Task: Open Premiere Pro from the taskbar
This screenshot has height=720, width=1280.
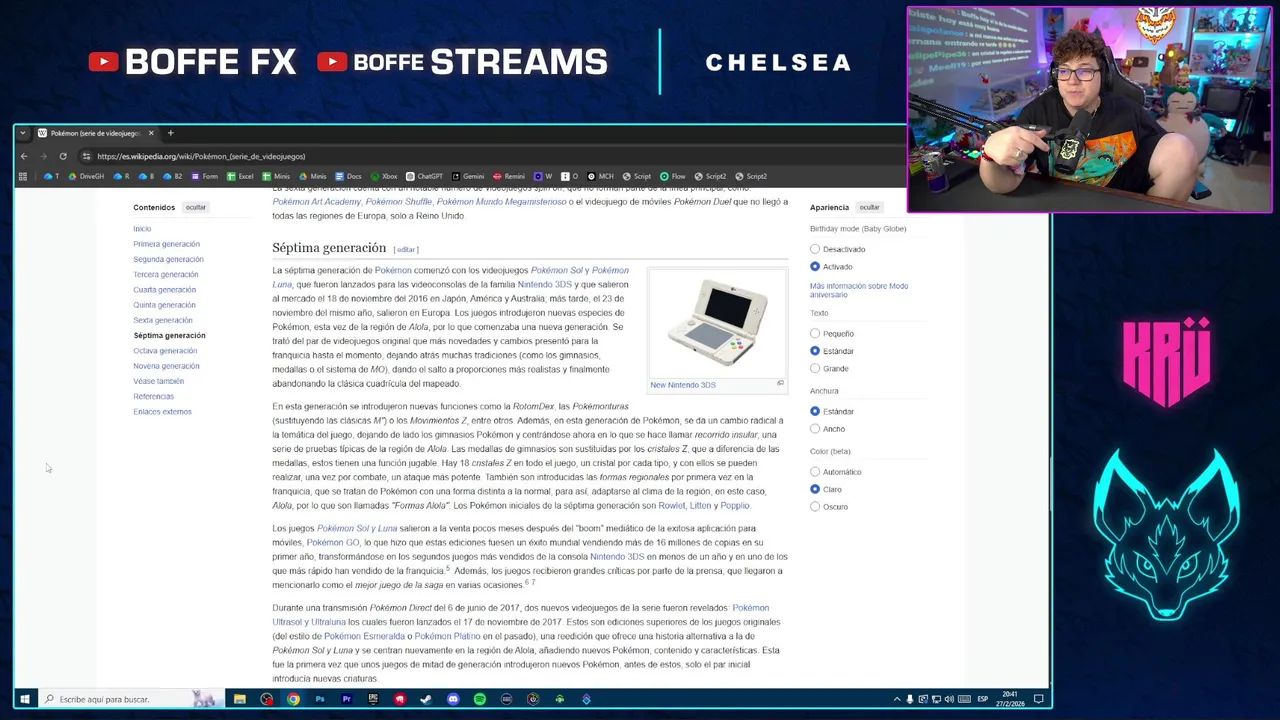Action: point(346,699)
